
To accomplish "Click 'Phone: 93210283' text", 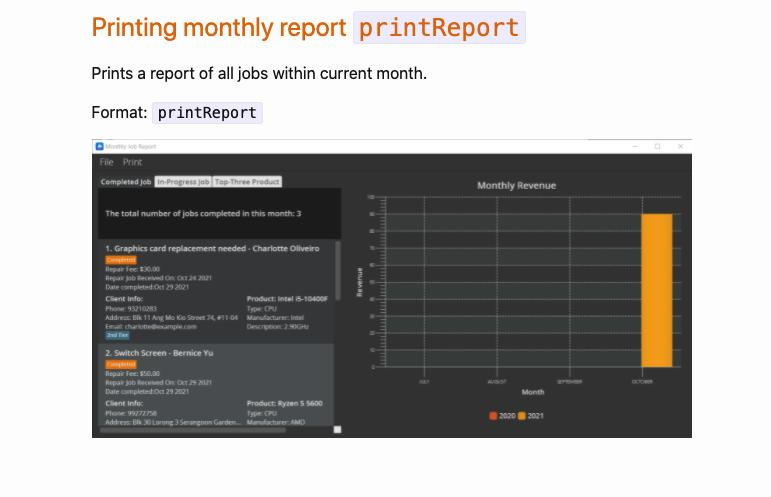I will coord(131,309).
